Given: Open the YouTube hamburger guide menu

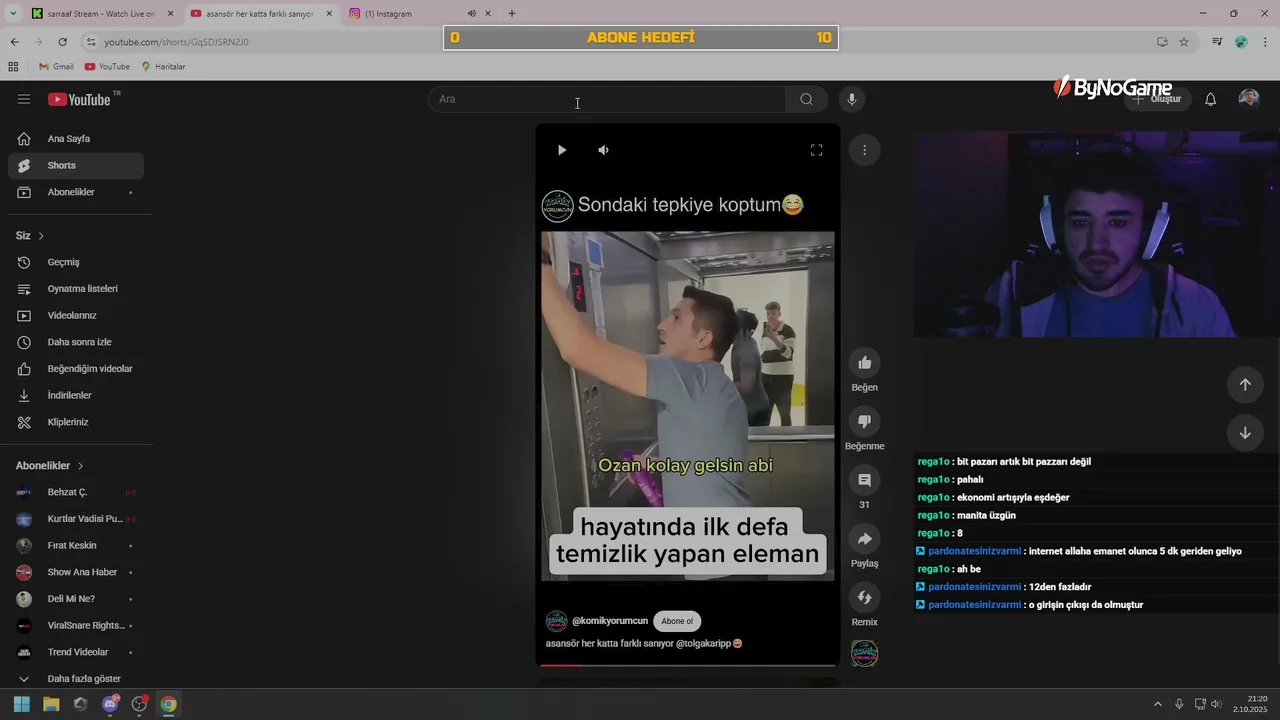Looking at the screenshot, I should coord(24,99).
